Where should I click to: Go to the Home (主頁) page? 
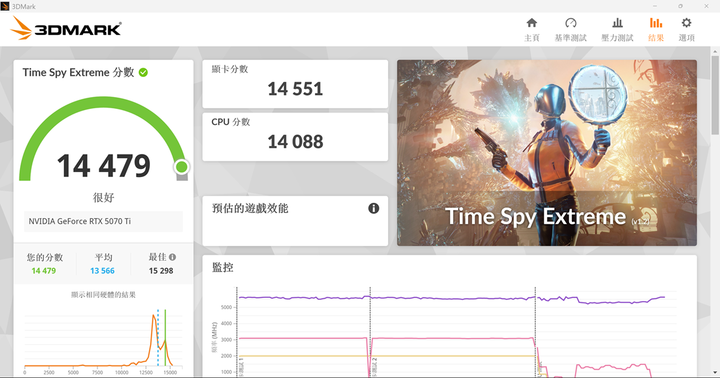click(x=532, y=29)
